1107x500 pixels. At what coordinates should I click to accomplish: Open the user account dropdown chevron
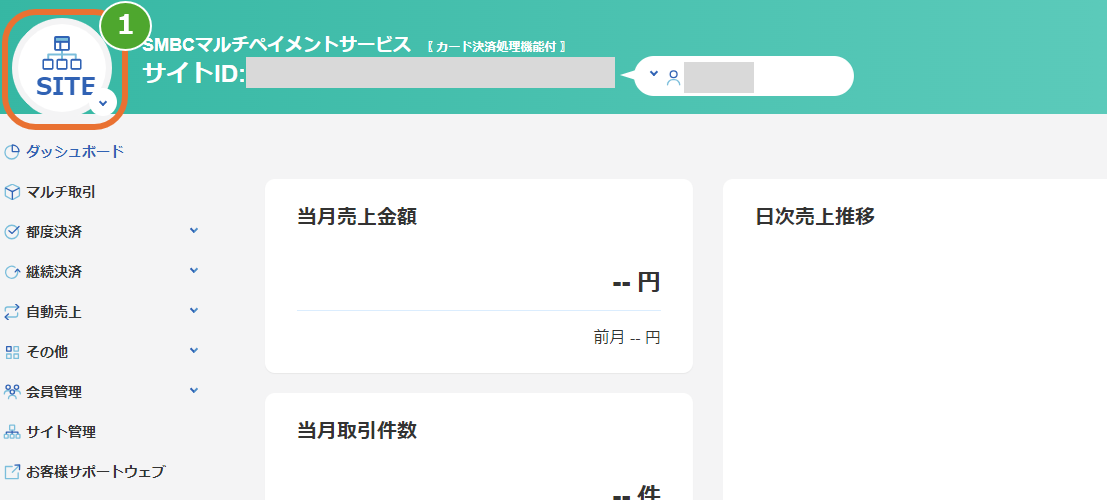654,73
